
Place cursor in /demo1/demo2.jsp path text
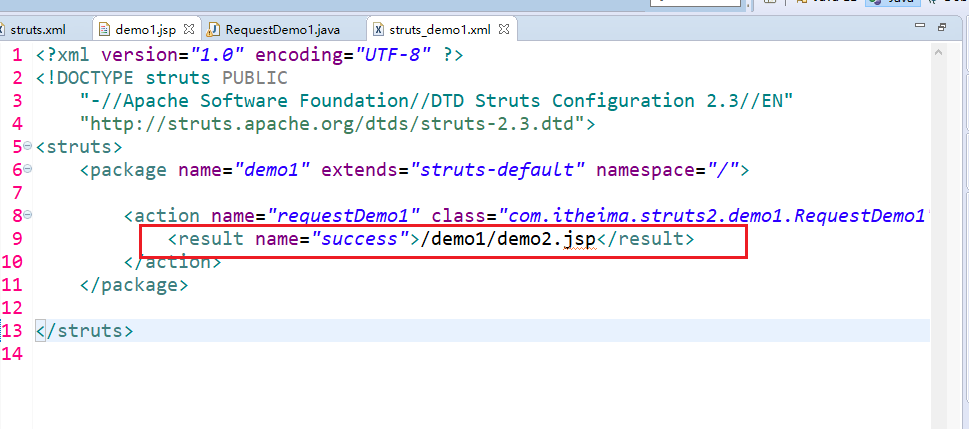(508, 239)
